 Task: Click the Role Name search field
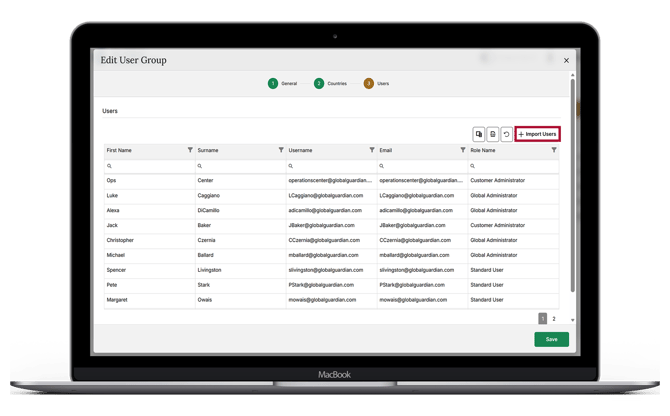(x=513, y=166)
